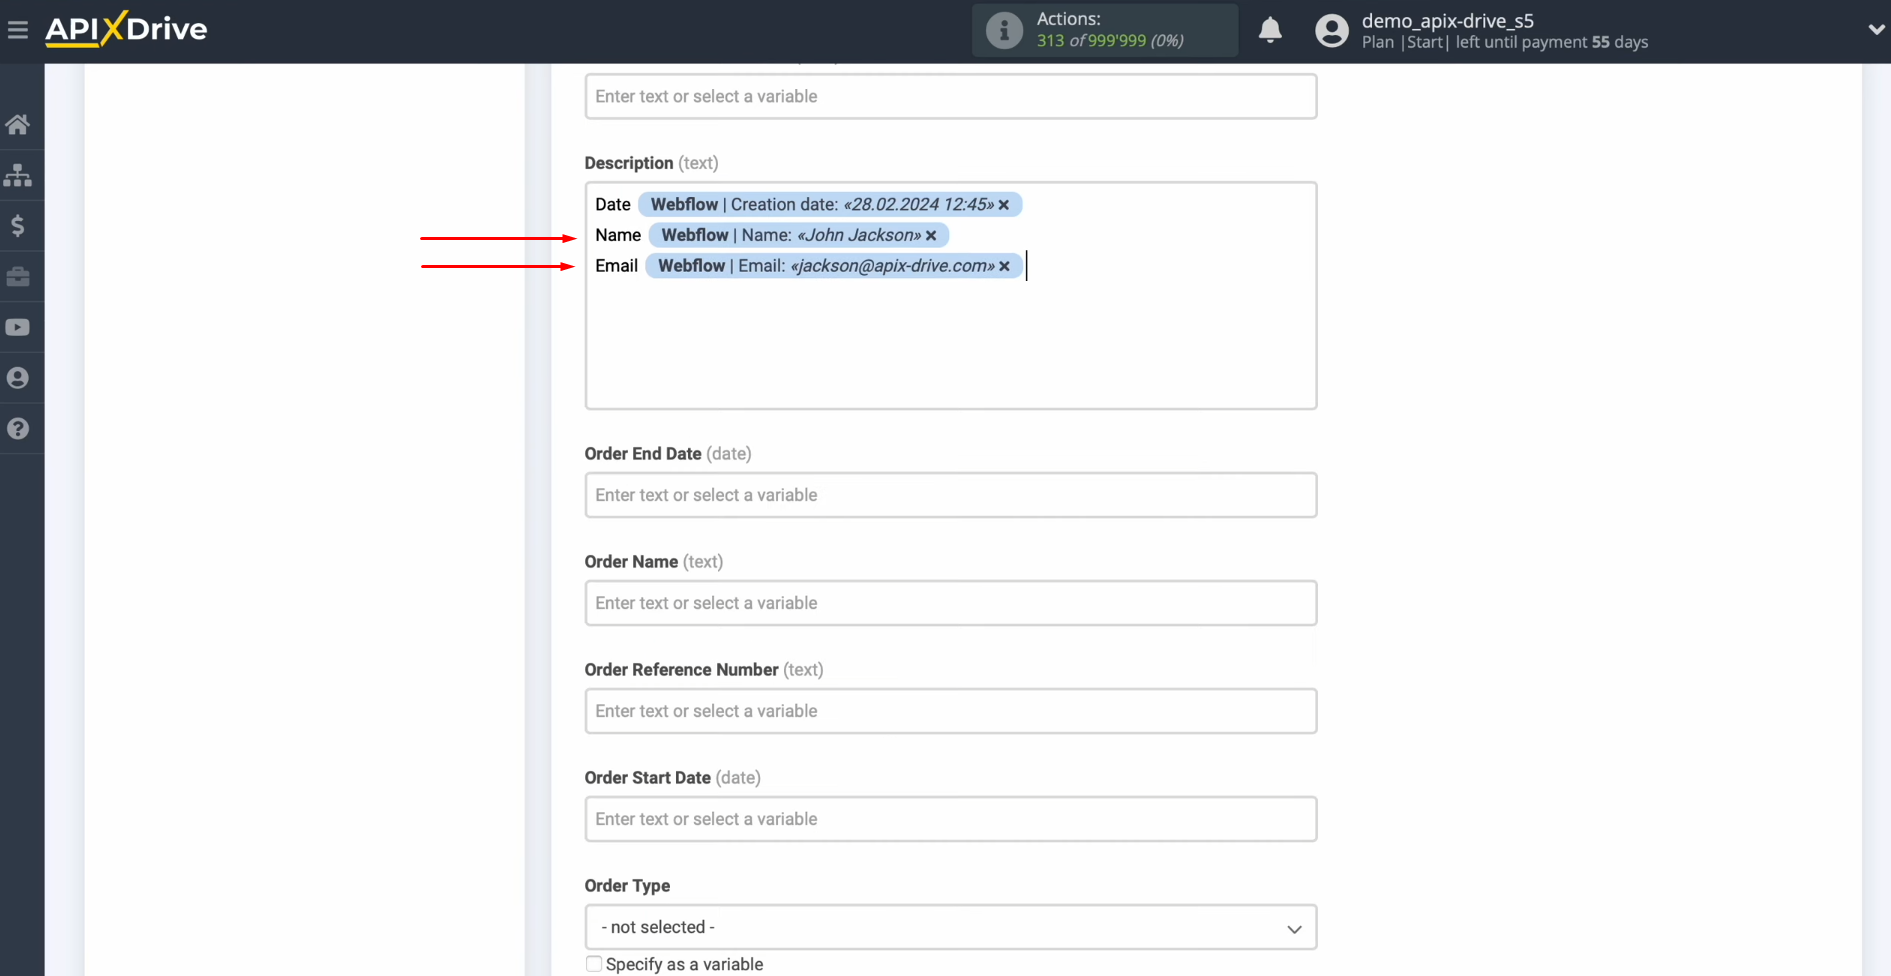Viewport: 1891px width, 976px height.
Task: Expand the account chevron at top right
Action: click(1875, 29)
